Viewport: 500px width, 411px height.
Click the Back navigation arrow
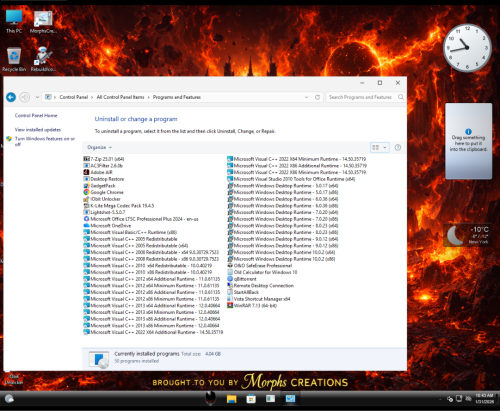11,97
